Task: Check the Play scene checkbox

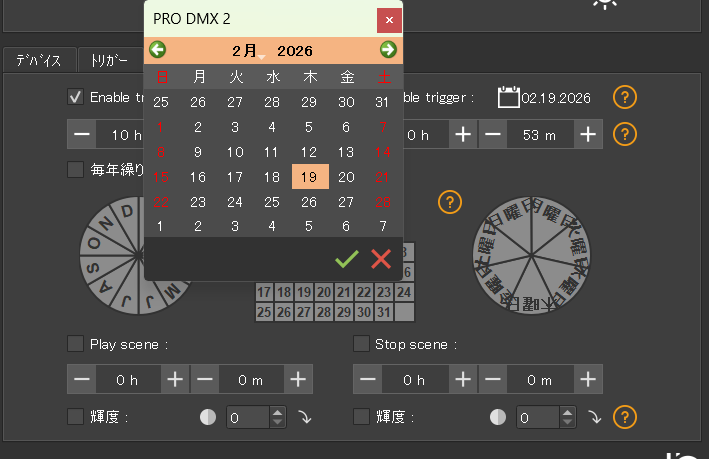Action: tap(75, 344)
